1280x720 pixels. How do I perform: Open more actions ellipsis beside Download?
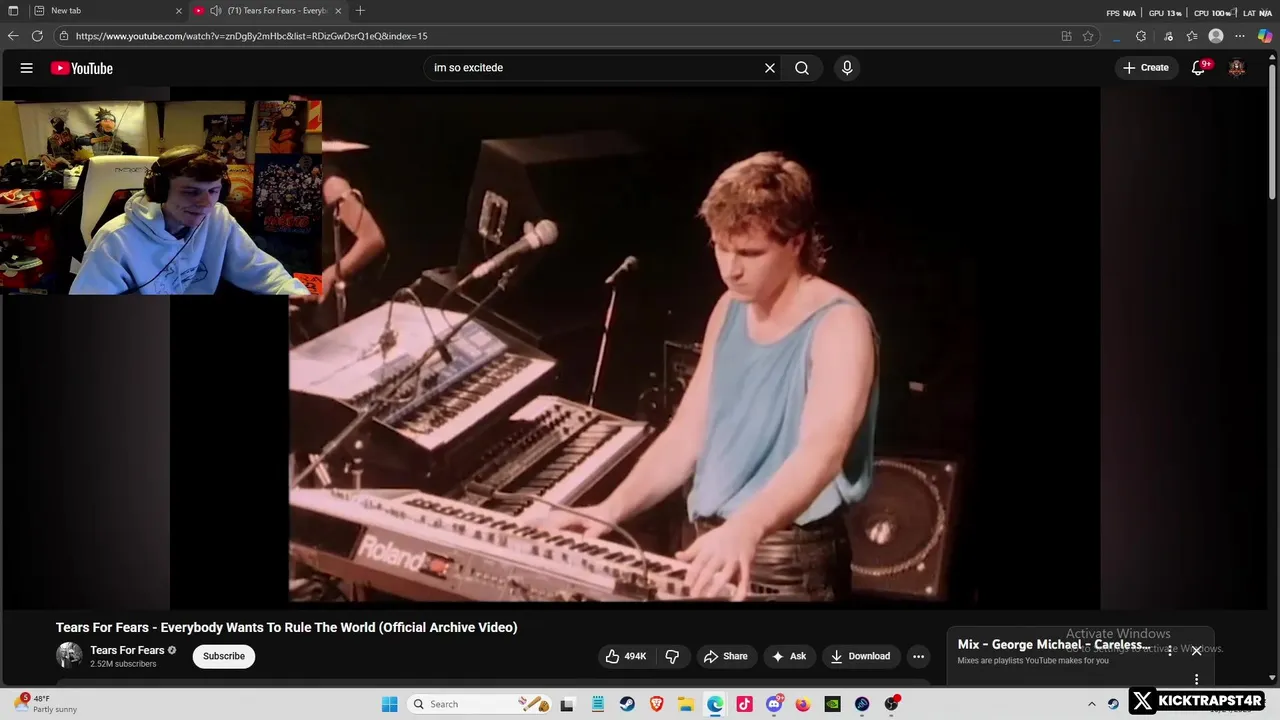pyautogui.click(x=918, y=656)
